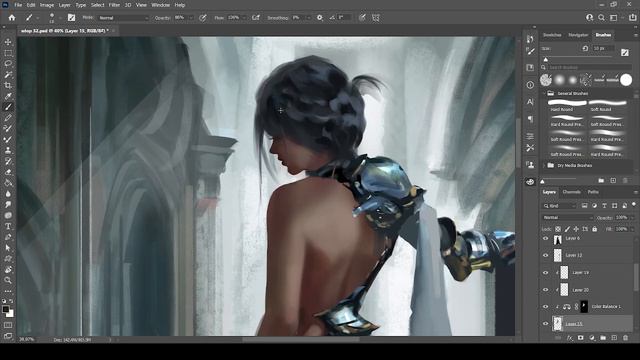Screen dimensions: 640x360
Task: Click the Home button in options bar
Action: point(12,18)
